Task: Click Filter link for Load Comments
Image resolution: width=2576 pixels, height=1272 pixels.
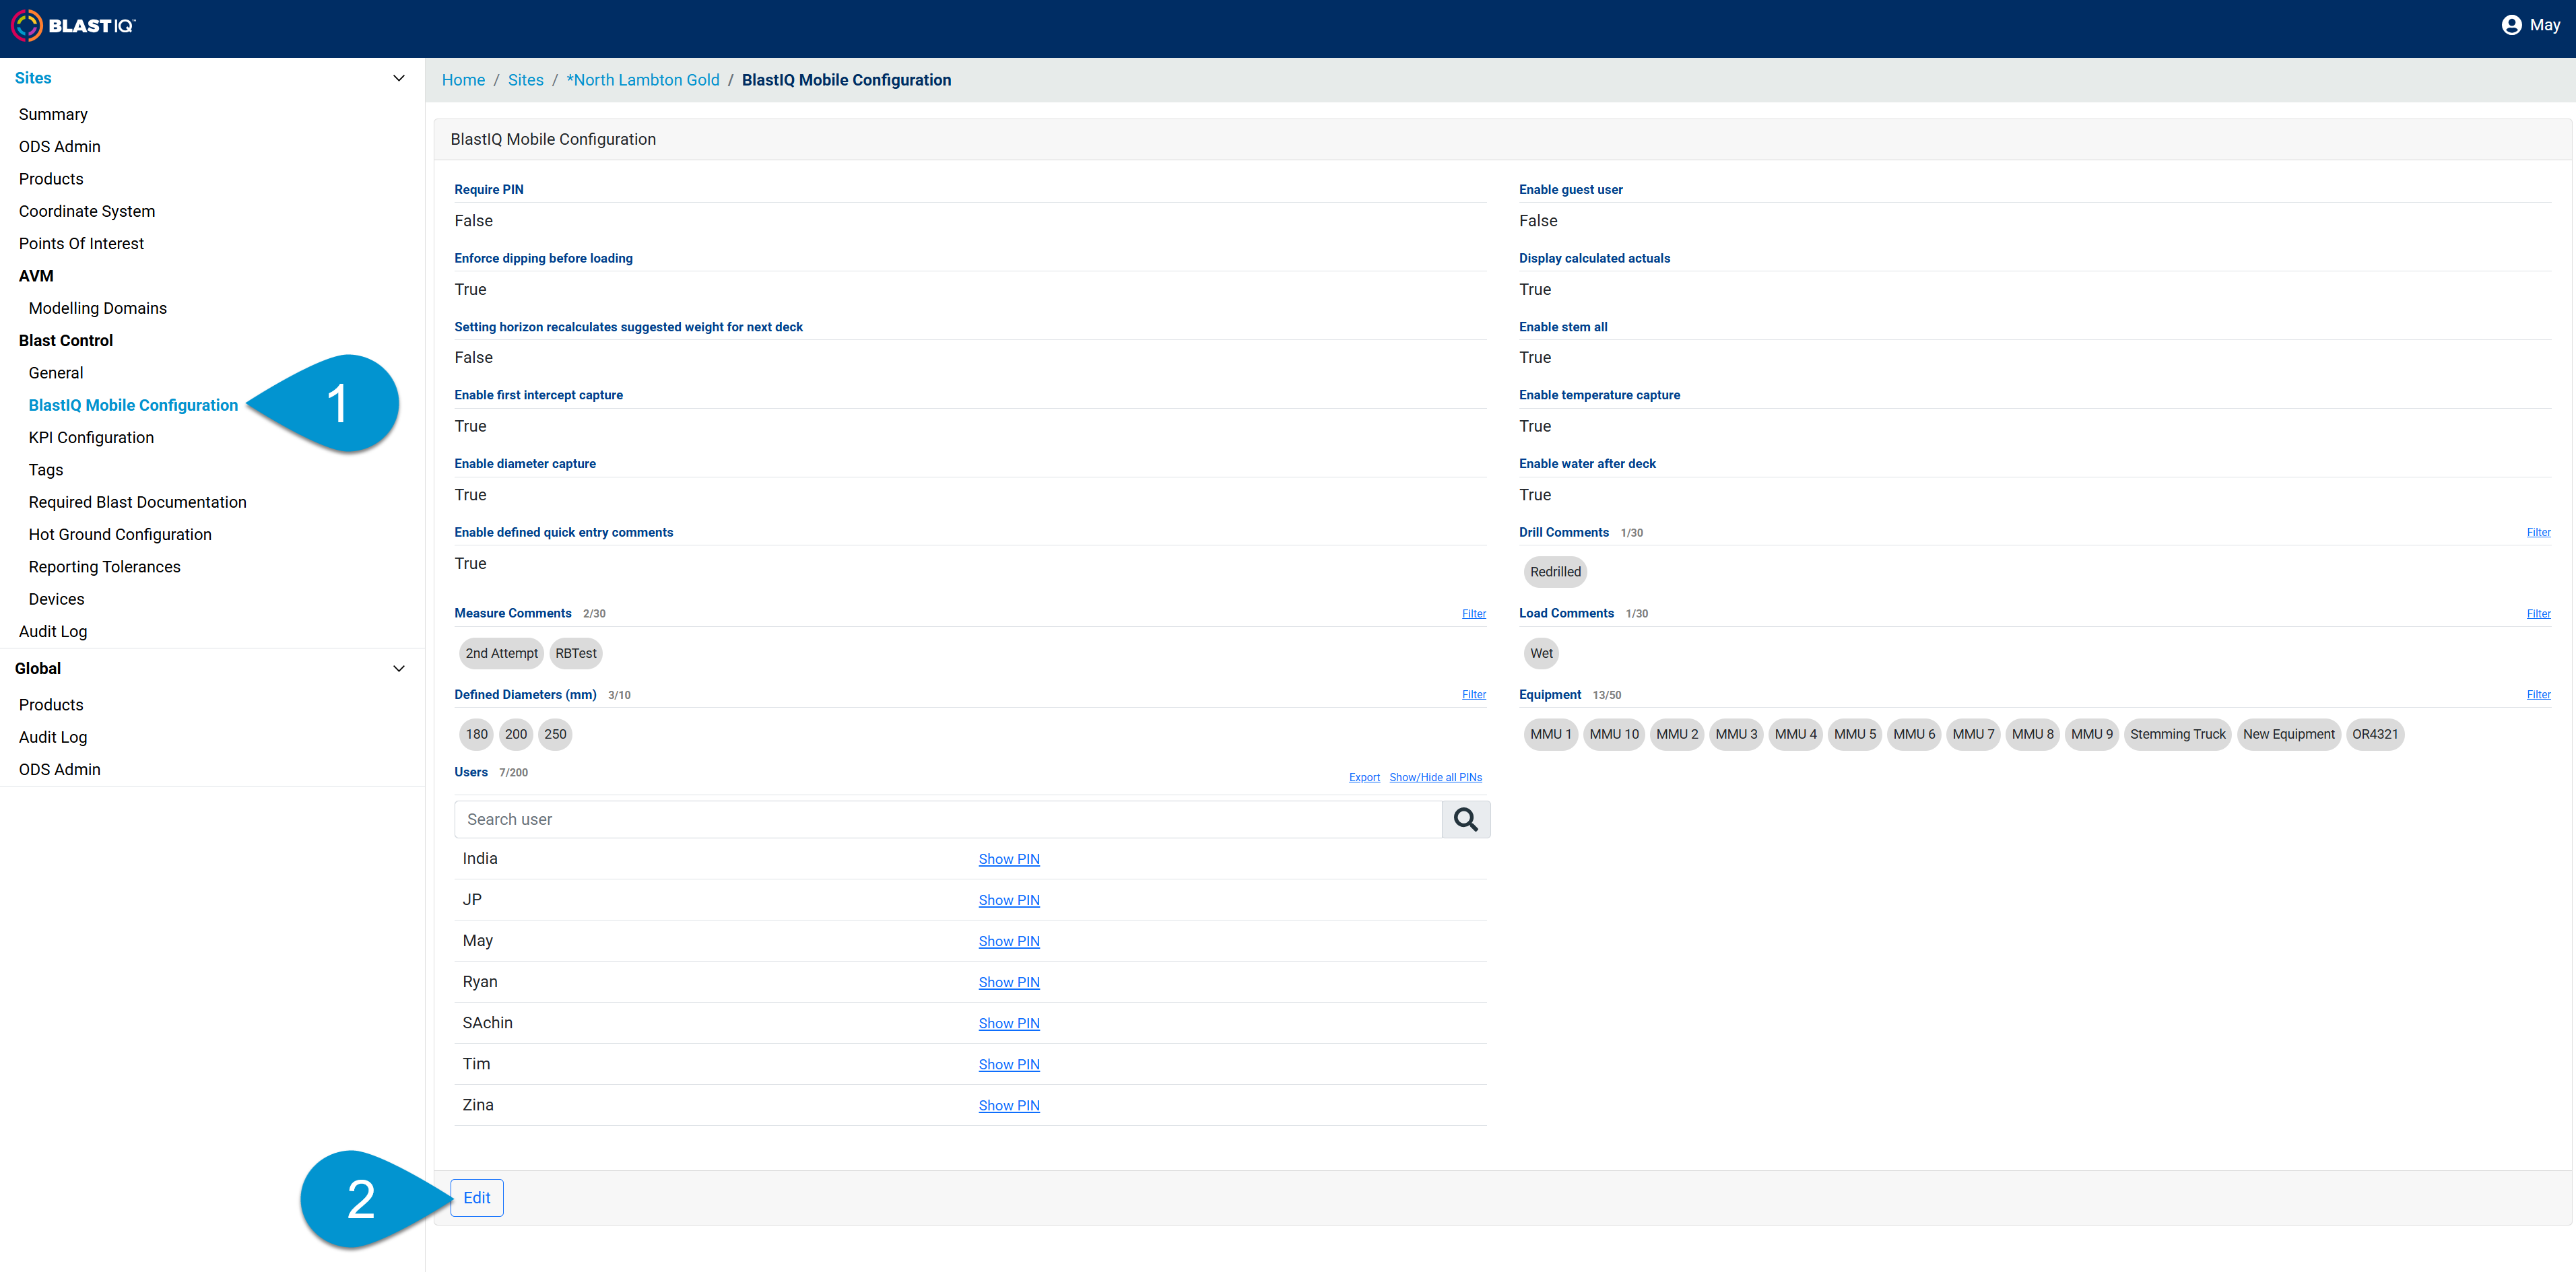Action: [2538, 614]
